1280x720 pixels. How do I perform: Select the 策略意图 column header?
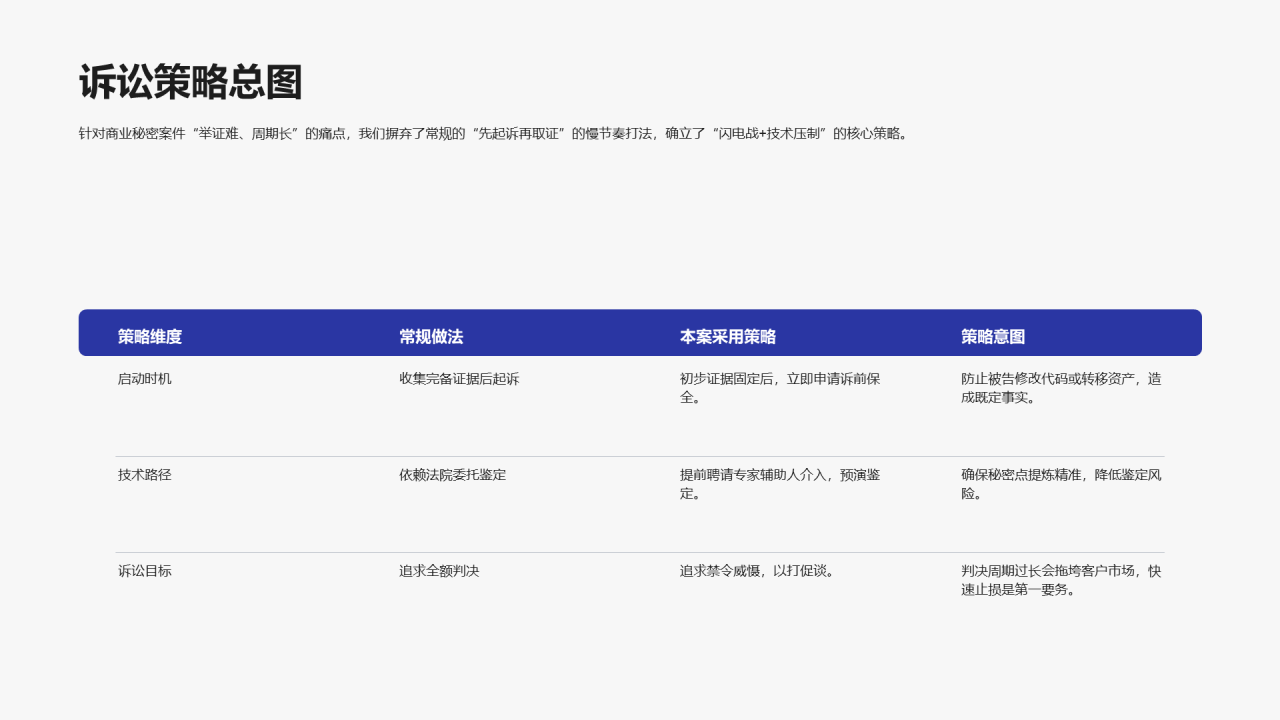click(992, 337)
